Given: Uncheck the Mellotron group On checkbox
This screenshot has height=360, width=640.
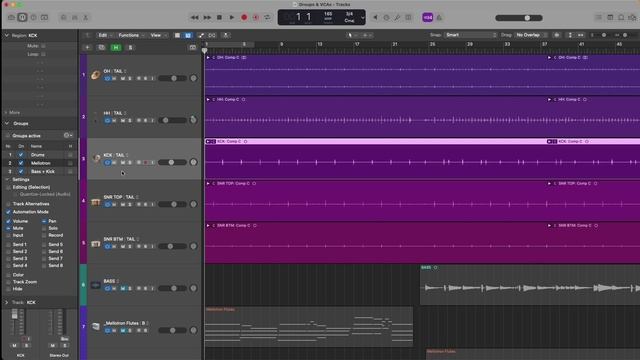Looking at the screenshot, I should pyautogui.click(x=21, y=163).
